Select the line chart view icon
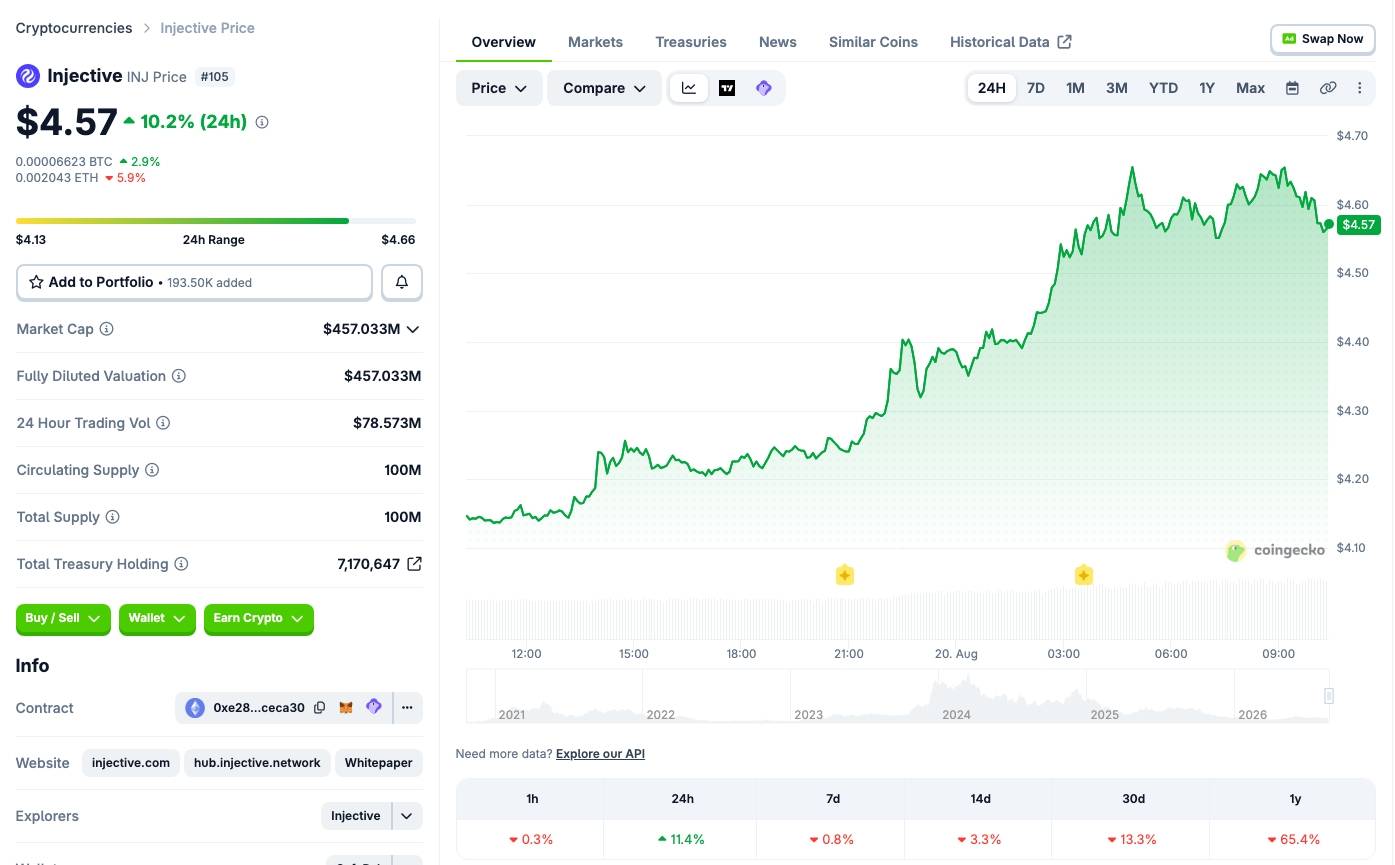The width and height of the screenshot is (1395, 865). [x=689, y=88]
